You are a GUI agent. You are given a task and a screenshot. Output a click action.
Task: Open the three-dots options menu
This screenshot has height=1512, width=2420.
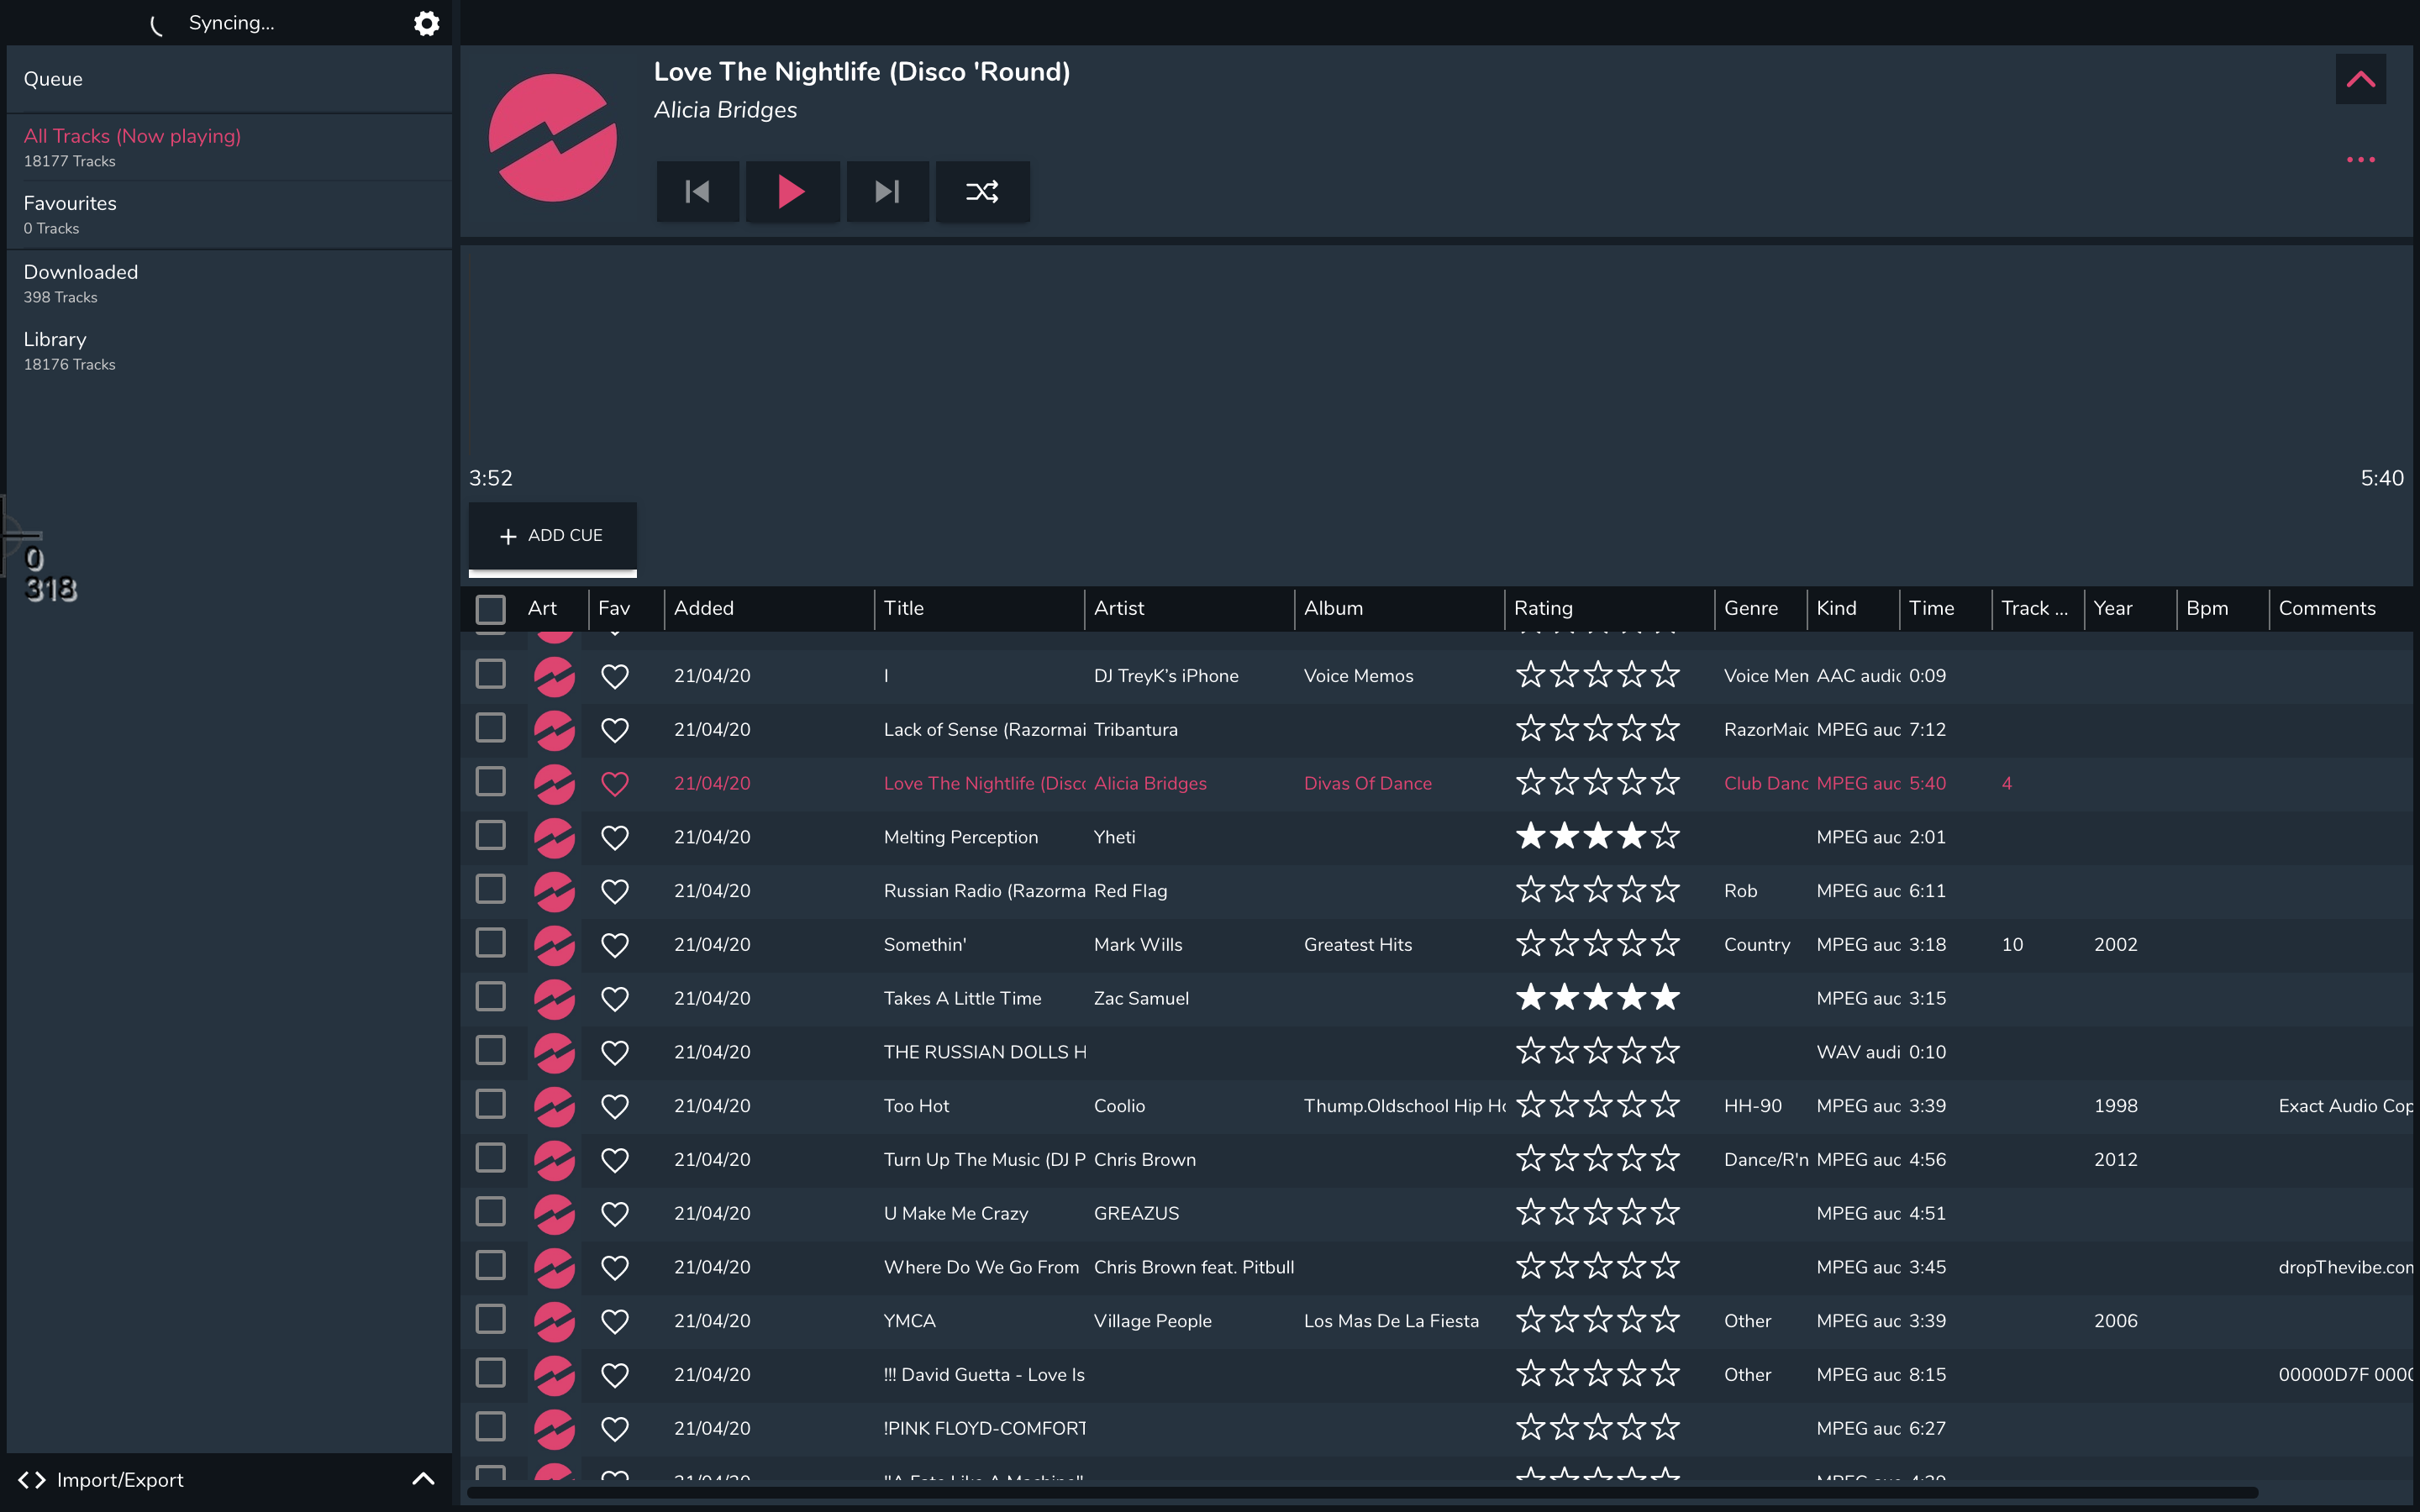2360,160
